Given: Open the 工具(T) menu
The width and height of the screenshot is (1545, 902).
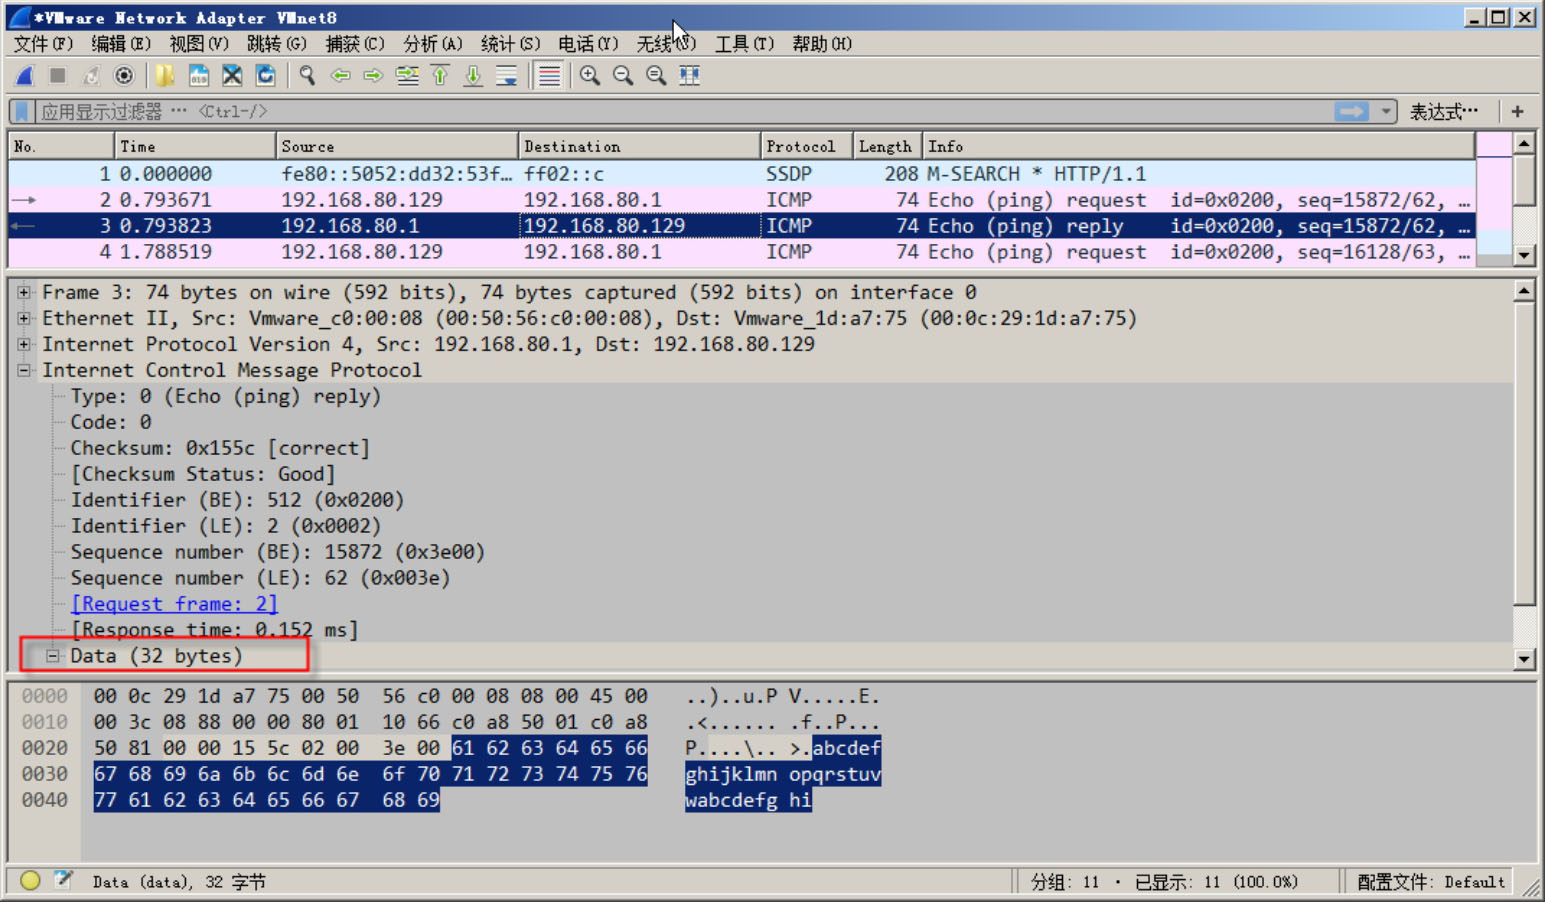Looking at the screenshot, I should coord(745,44).
